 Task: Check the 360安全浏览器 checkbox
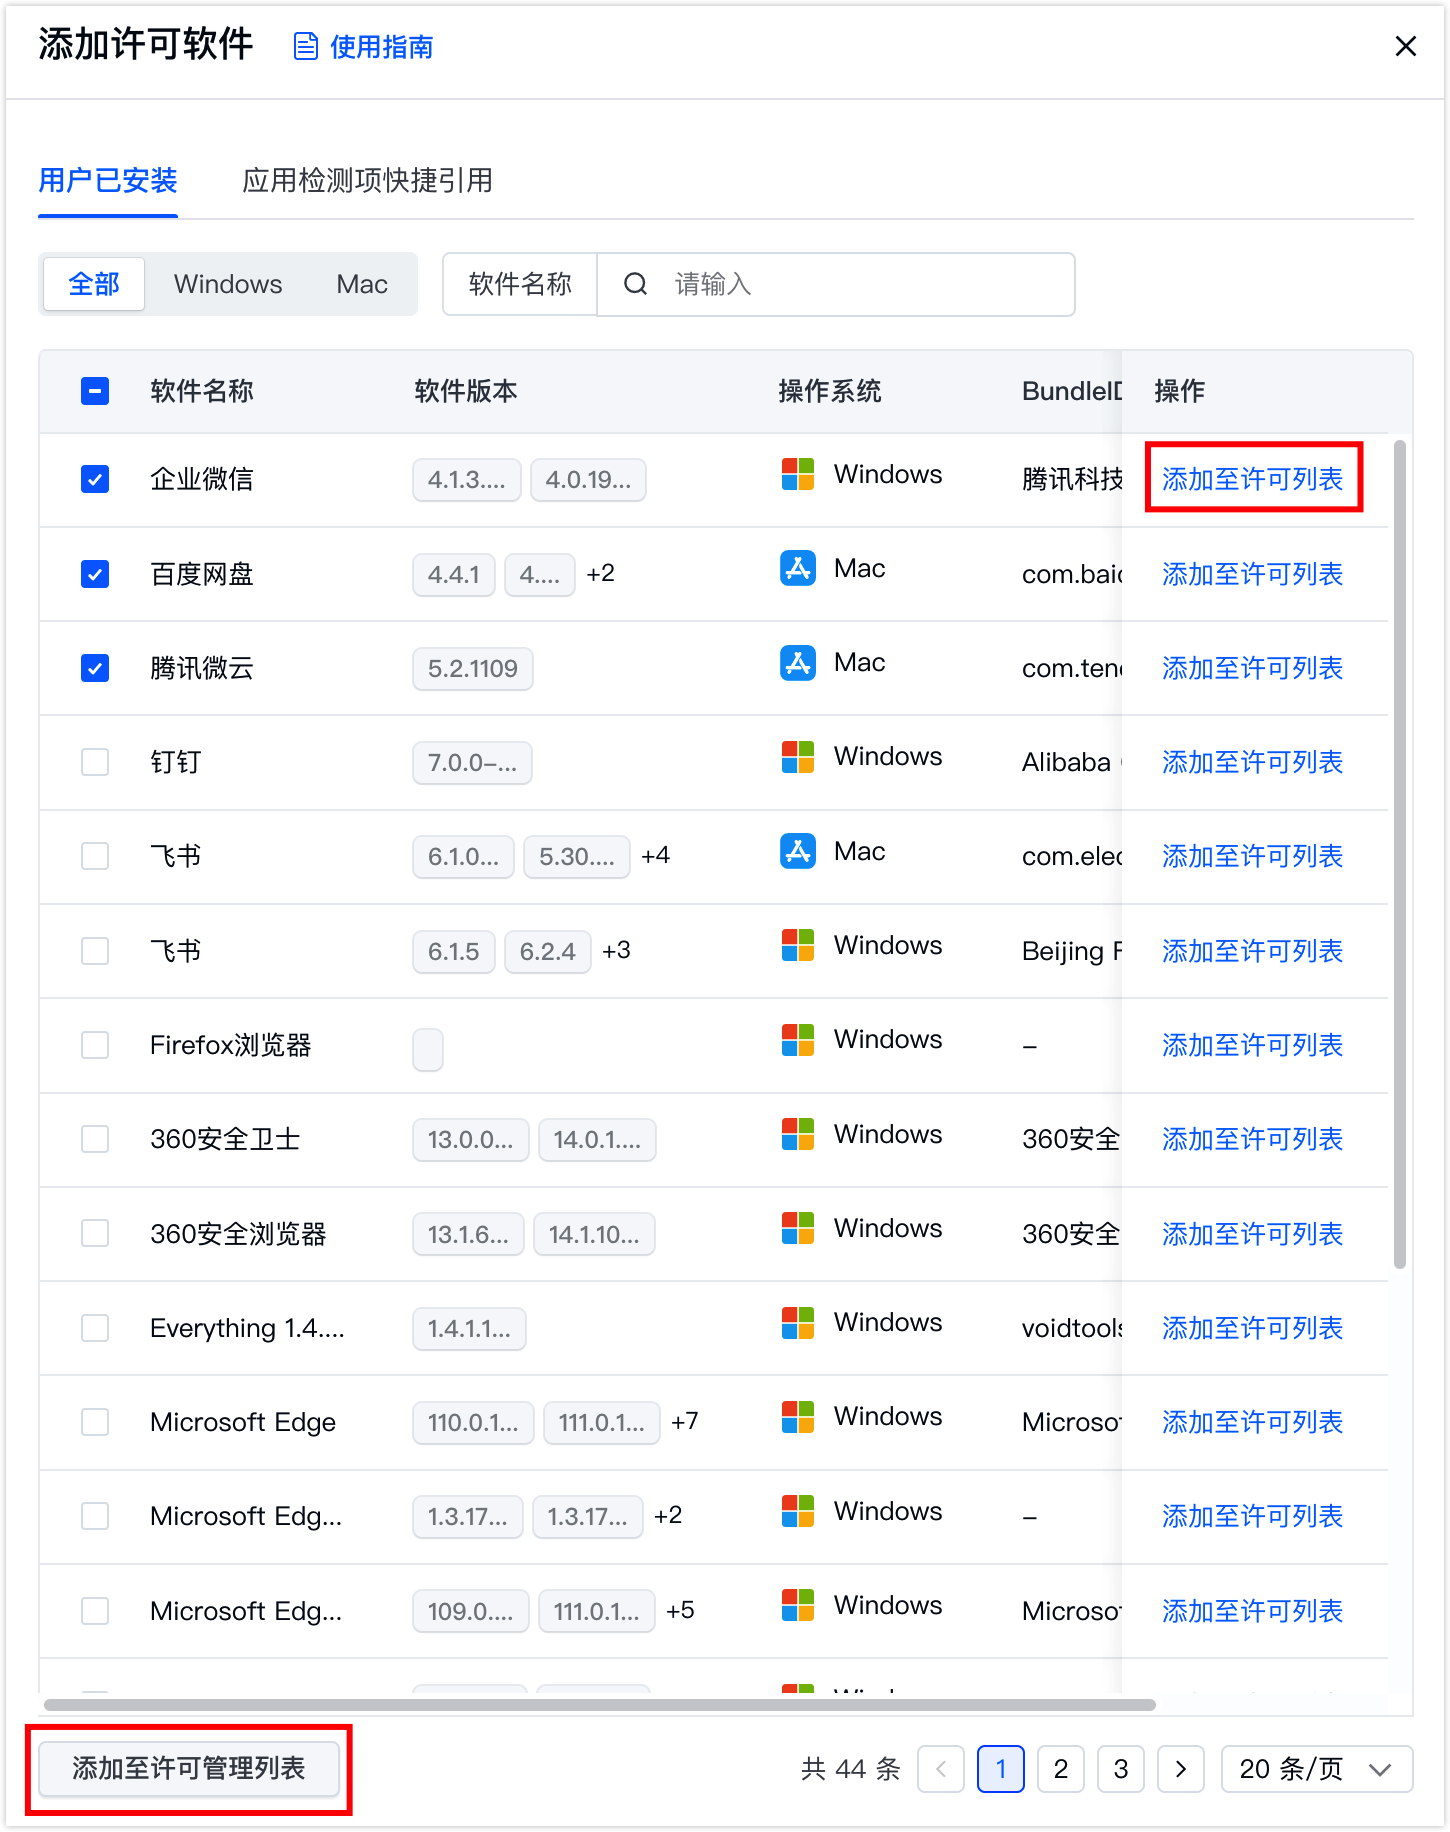[95, 1234]
